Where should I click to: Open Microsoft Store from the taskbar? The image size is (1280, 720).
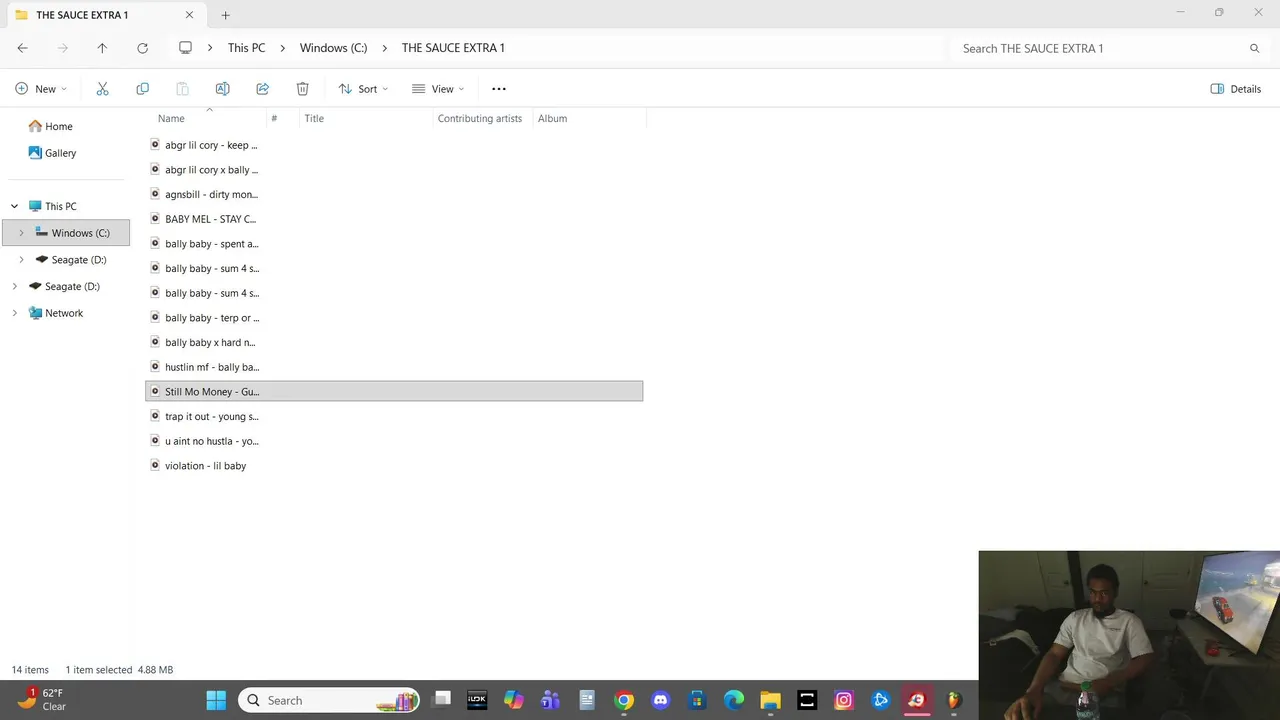[x=697, y=700]
